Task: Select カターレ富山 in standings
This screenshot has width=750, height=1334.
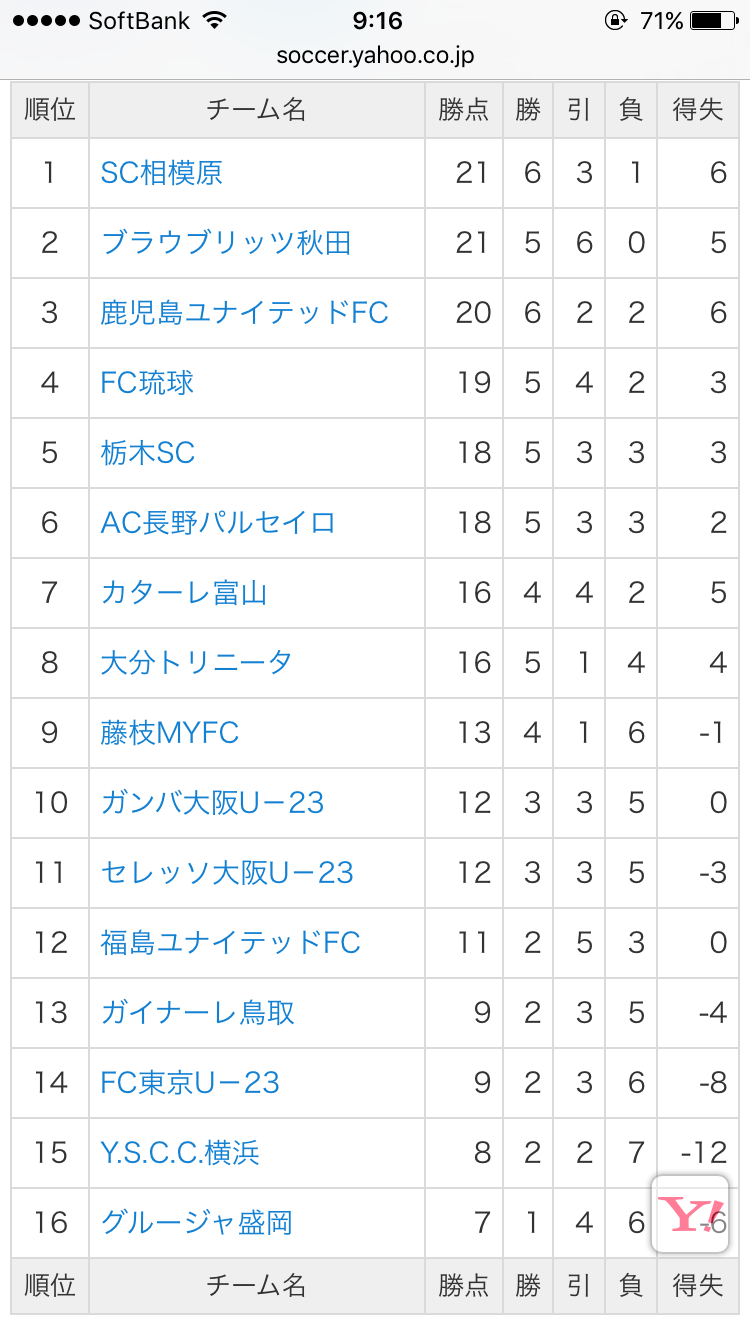Action: click(x=184, y=593)
